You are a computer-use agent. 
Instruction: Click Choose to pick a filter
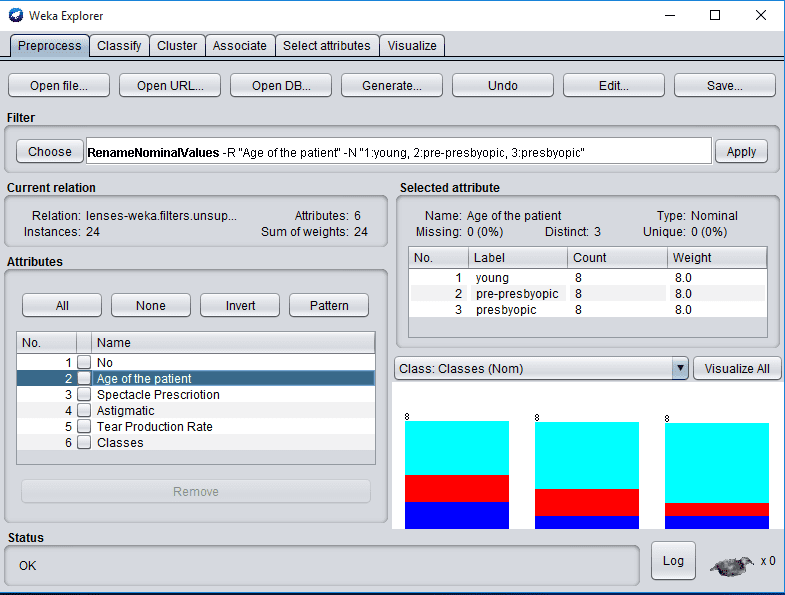50,152
